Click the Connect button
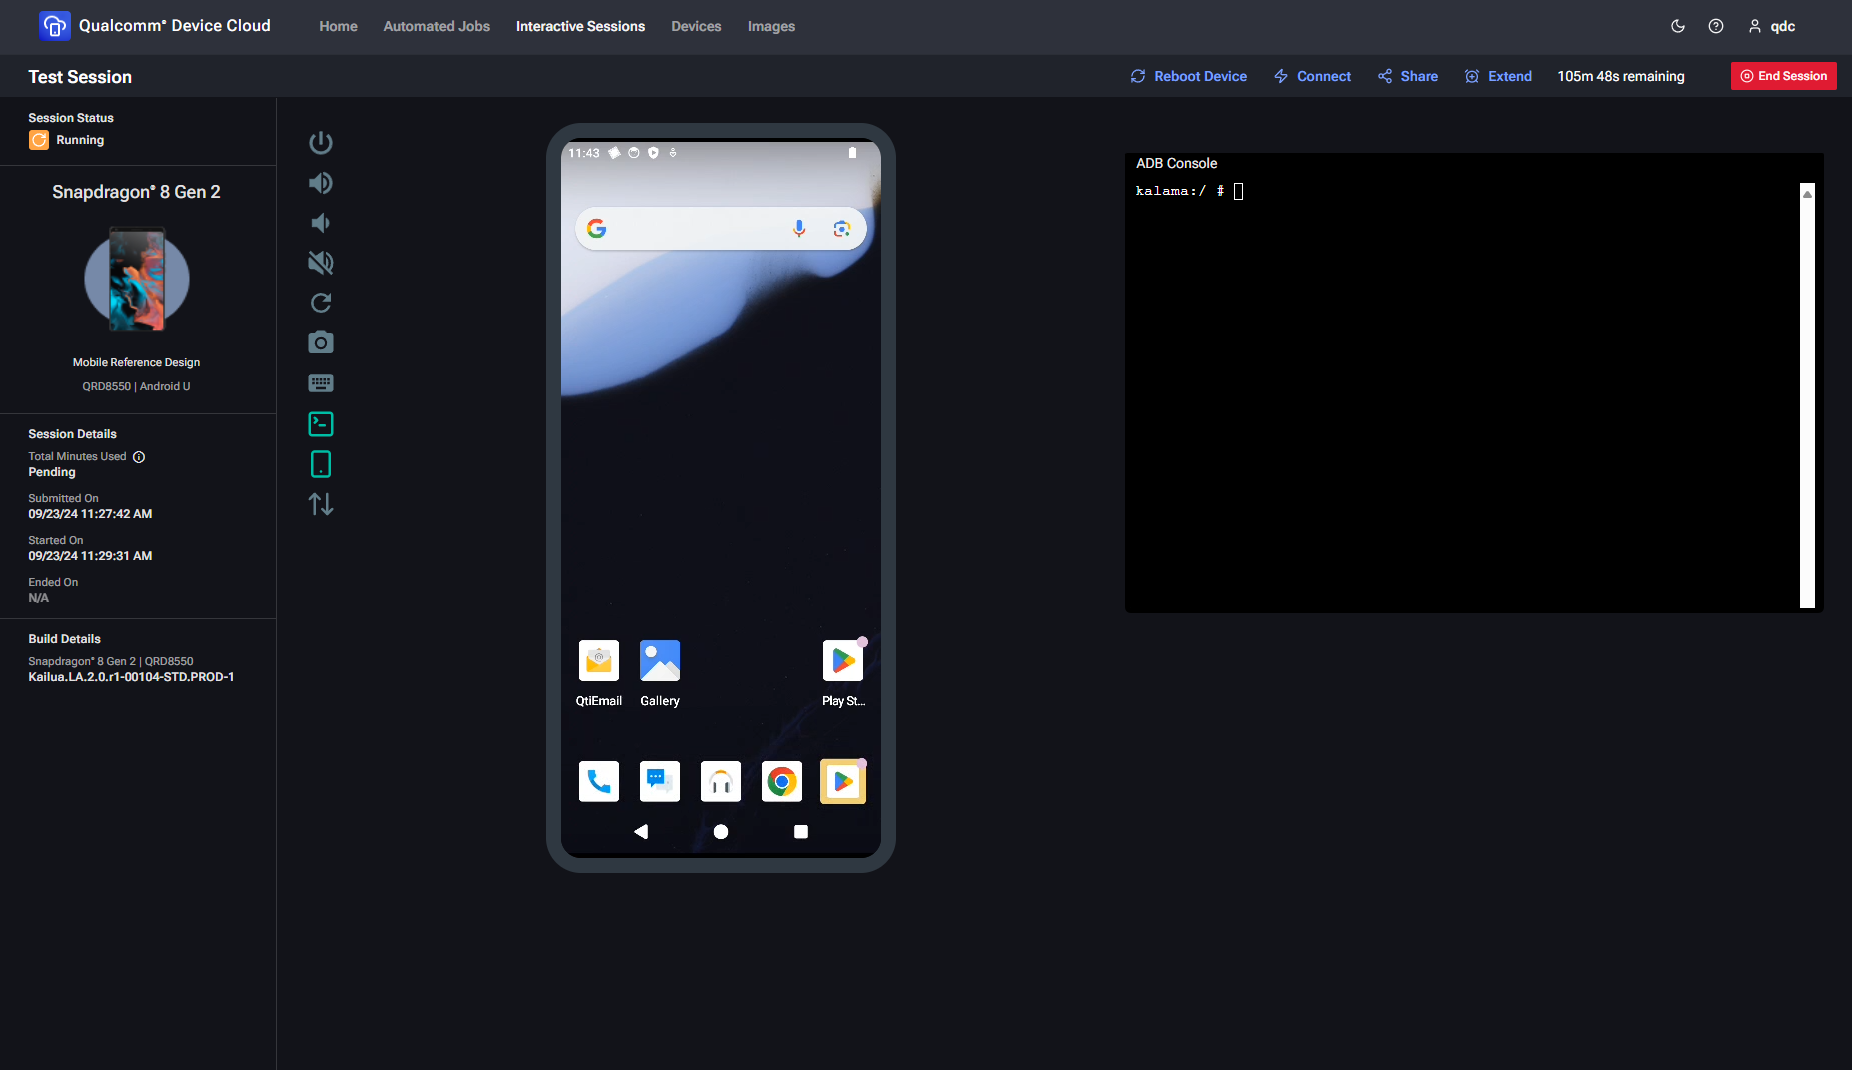Viewport: 1852px width, 1070px height. 1312,76
